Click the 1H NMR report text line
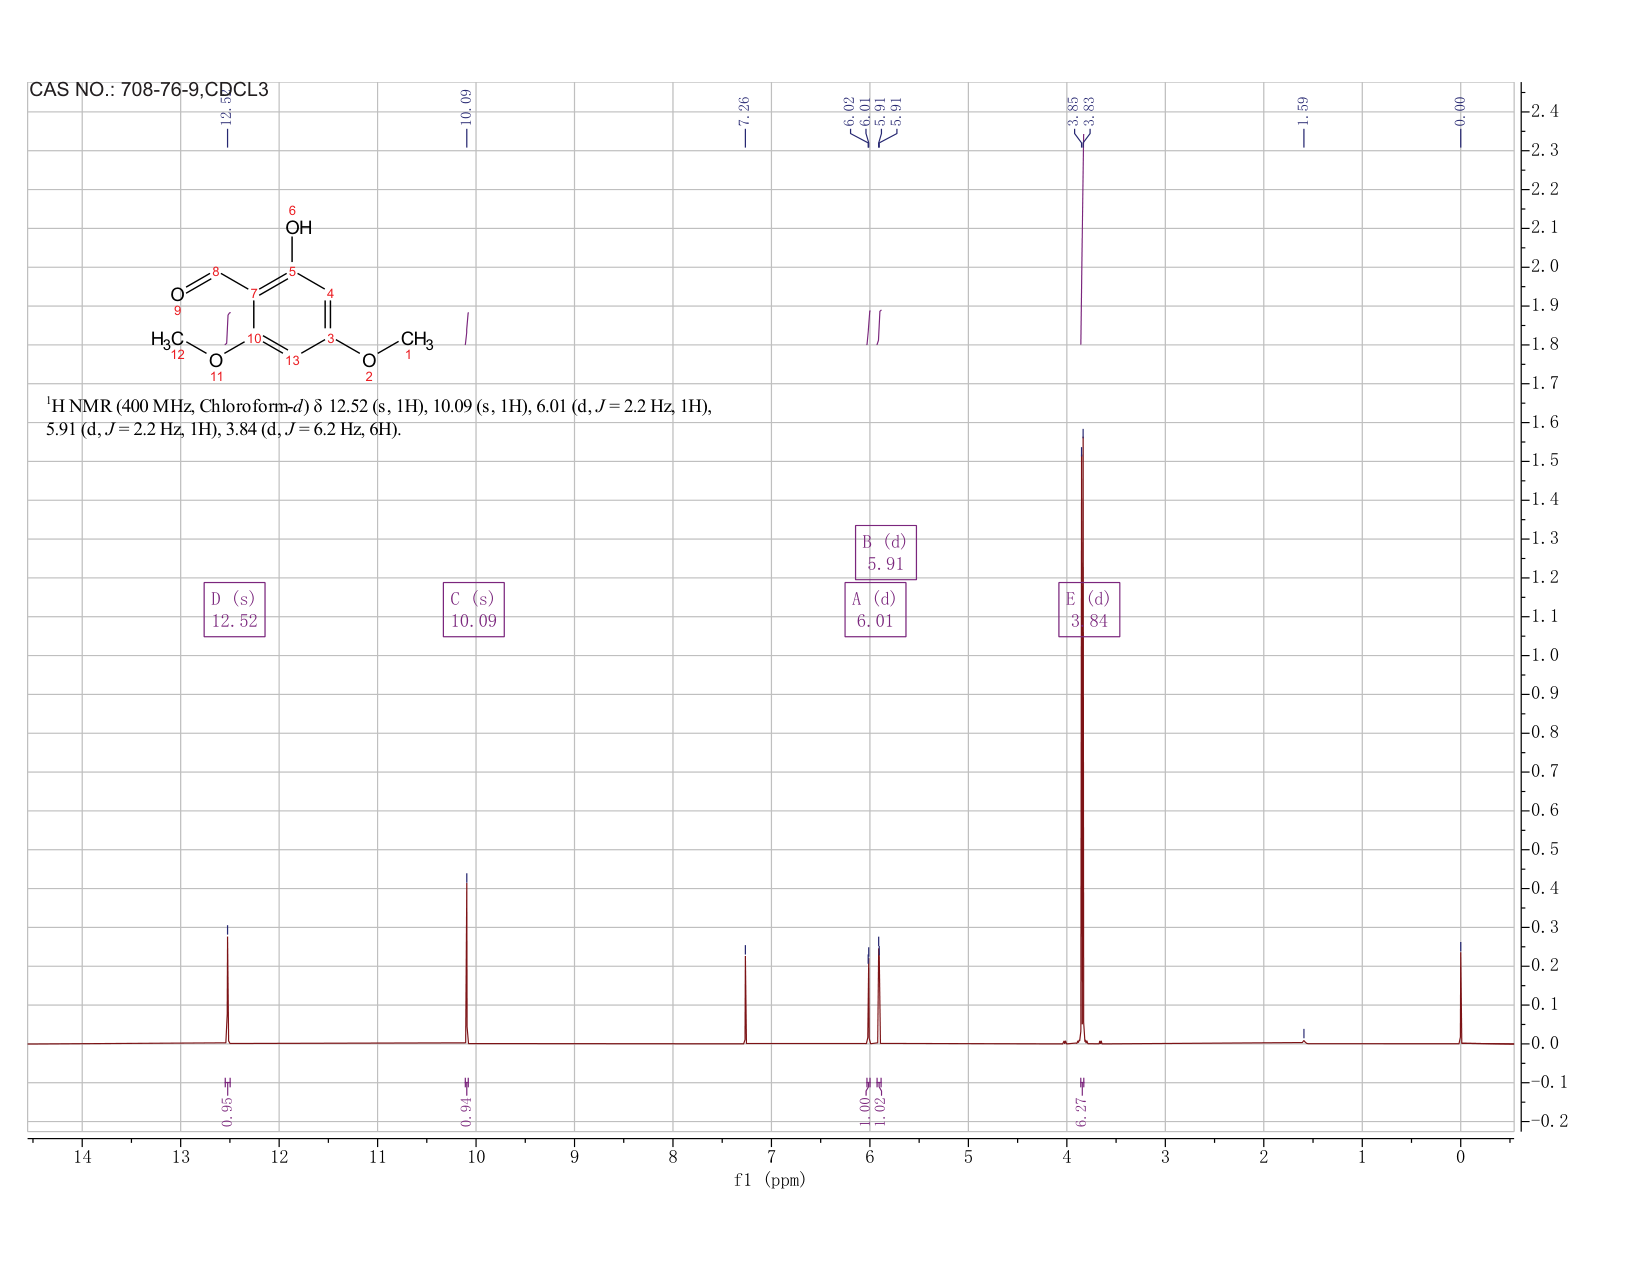Image resolution: width=1650 pixels, height=1275 pixels. pyautogui.click(x=379, y=418)
